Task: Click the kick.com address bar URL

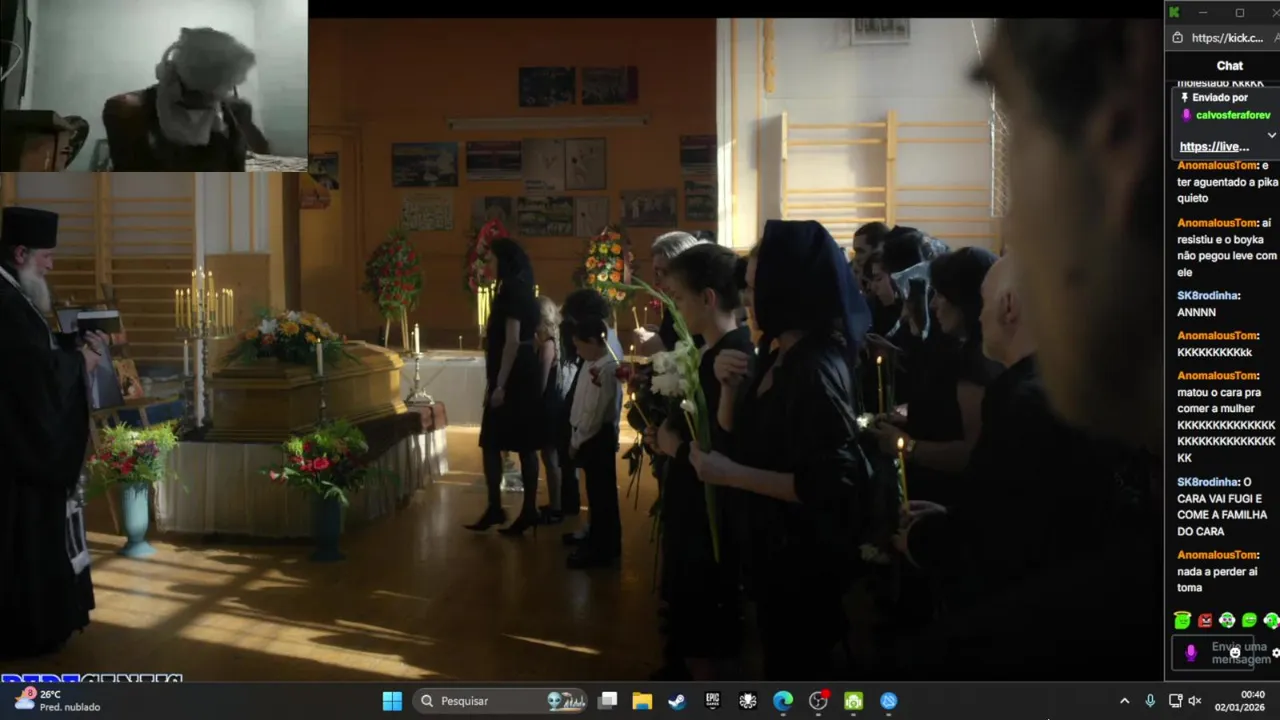Action: pyautogui.click(x=1227, y=38)
